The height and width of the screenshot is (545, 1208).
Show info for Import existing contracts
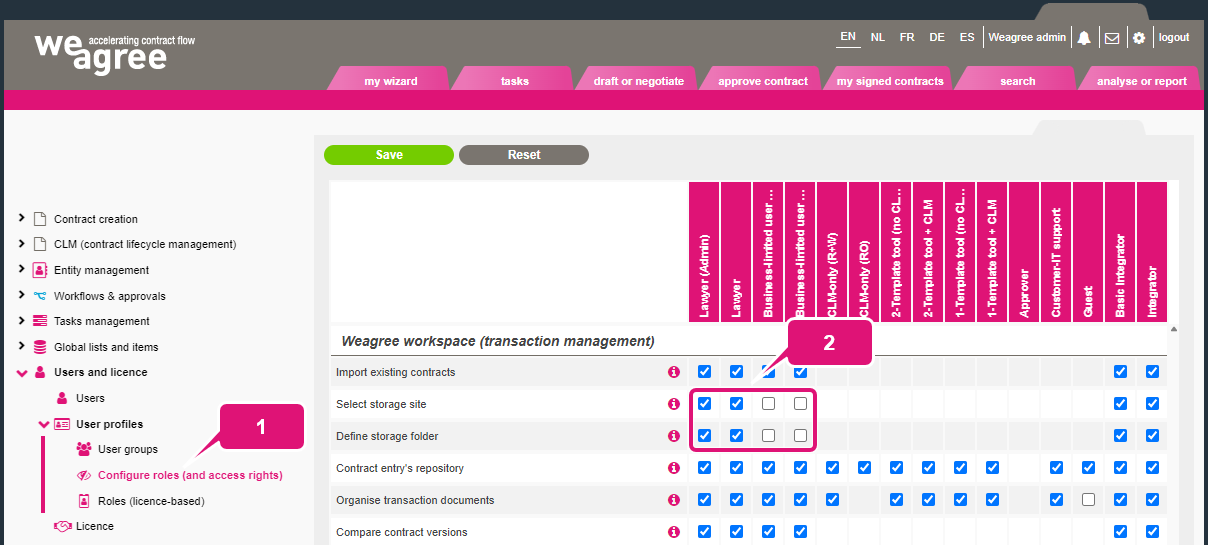[x=673, y=372]
